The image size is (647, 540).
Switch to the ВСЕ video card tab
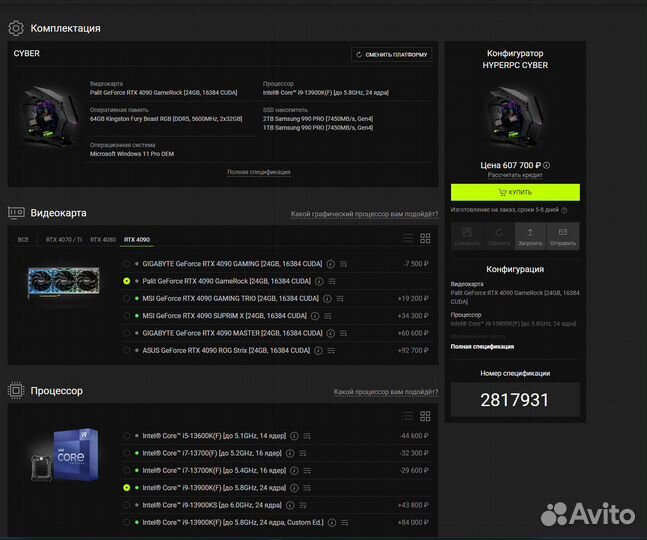[x=23, y=240]
